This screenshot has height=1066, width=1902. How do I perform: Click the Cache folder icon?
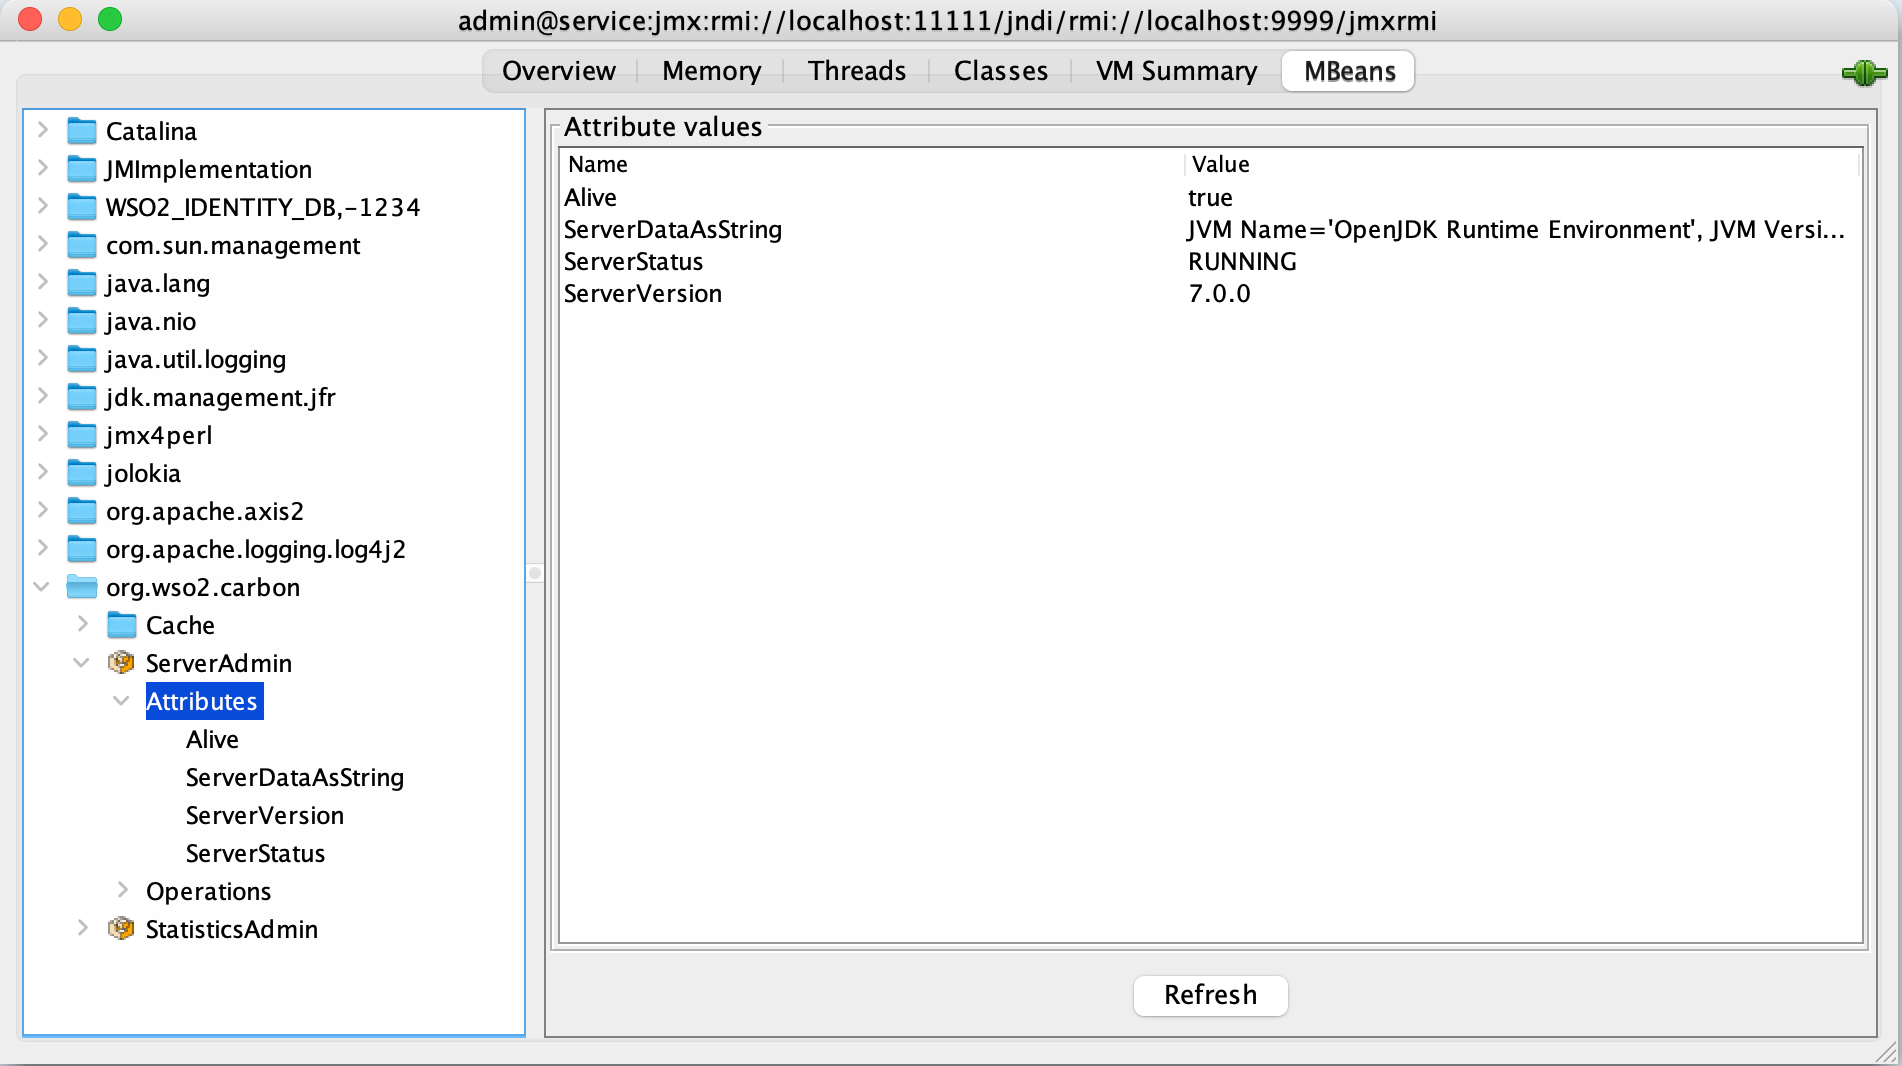121,625
